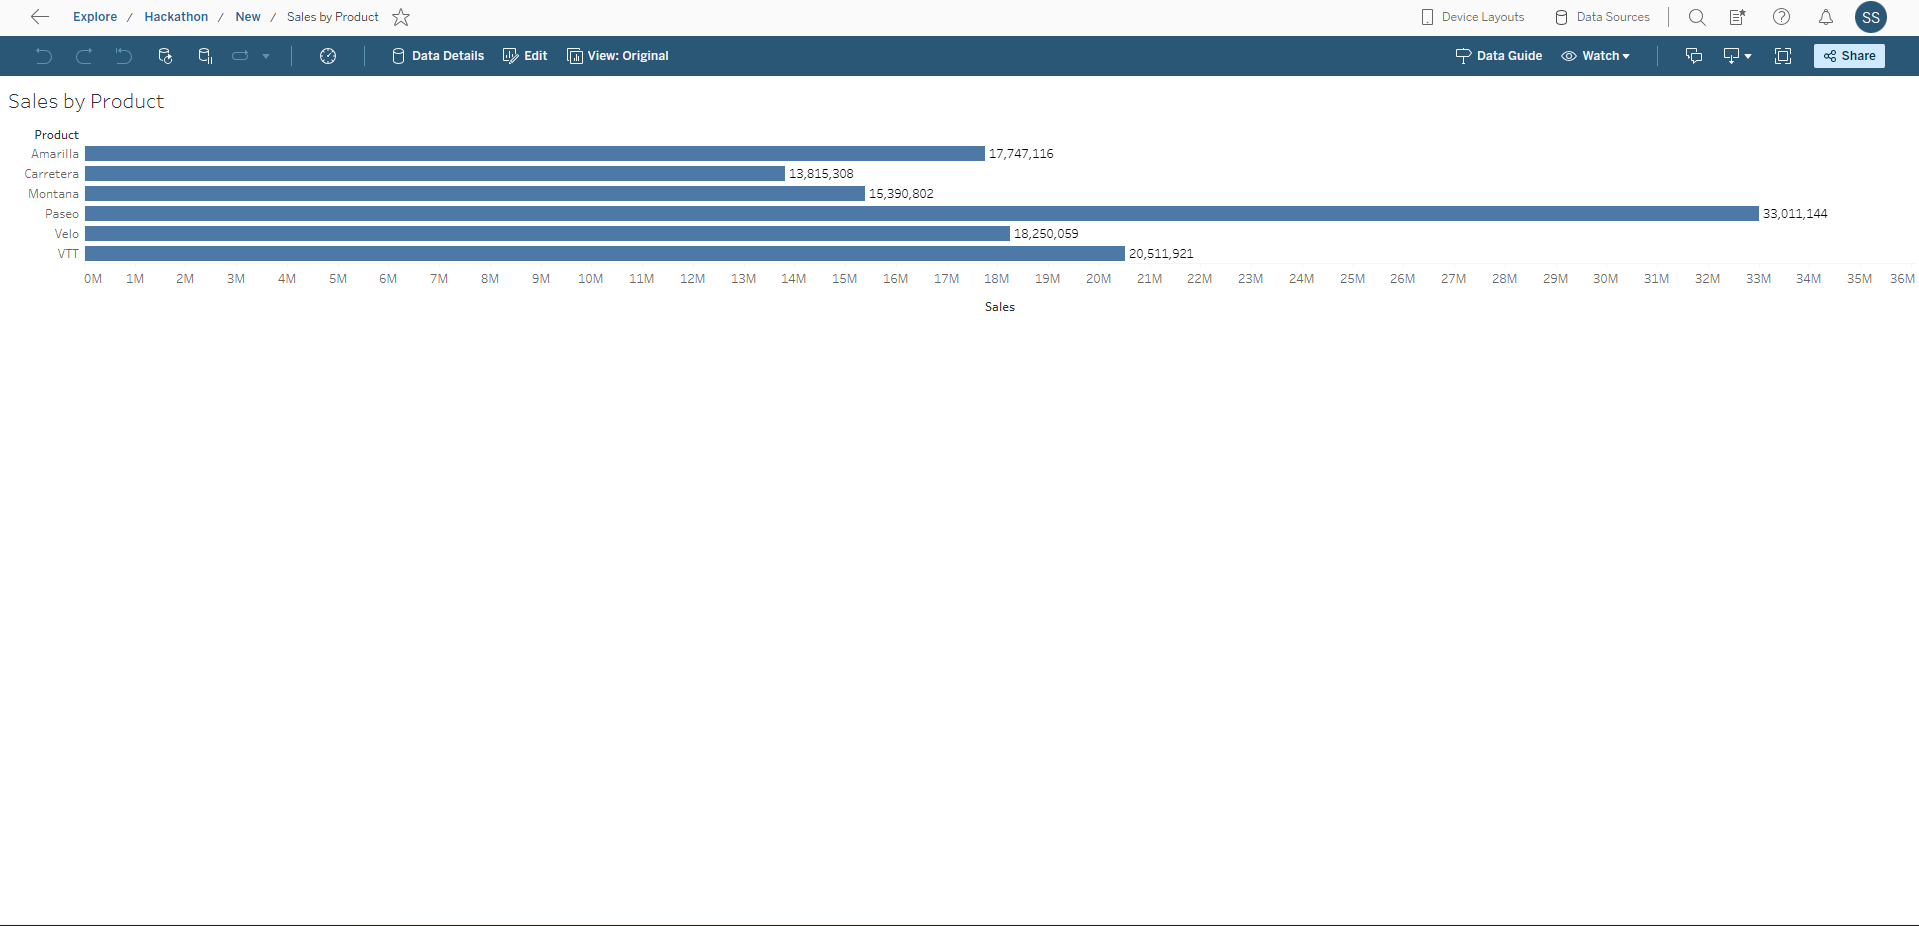Select the Amarilla bar
The height and width of the screenshot is (926, 1919).
535,154
